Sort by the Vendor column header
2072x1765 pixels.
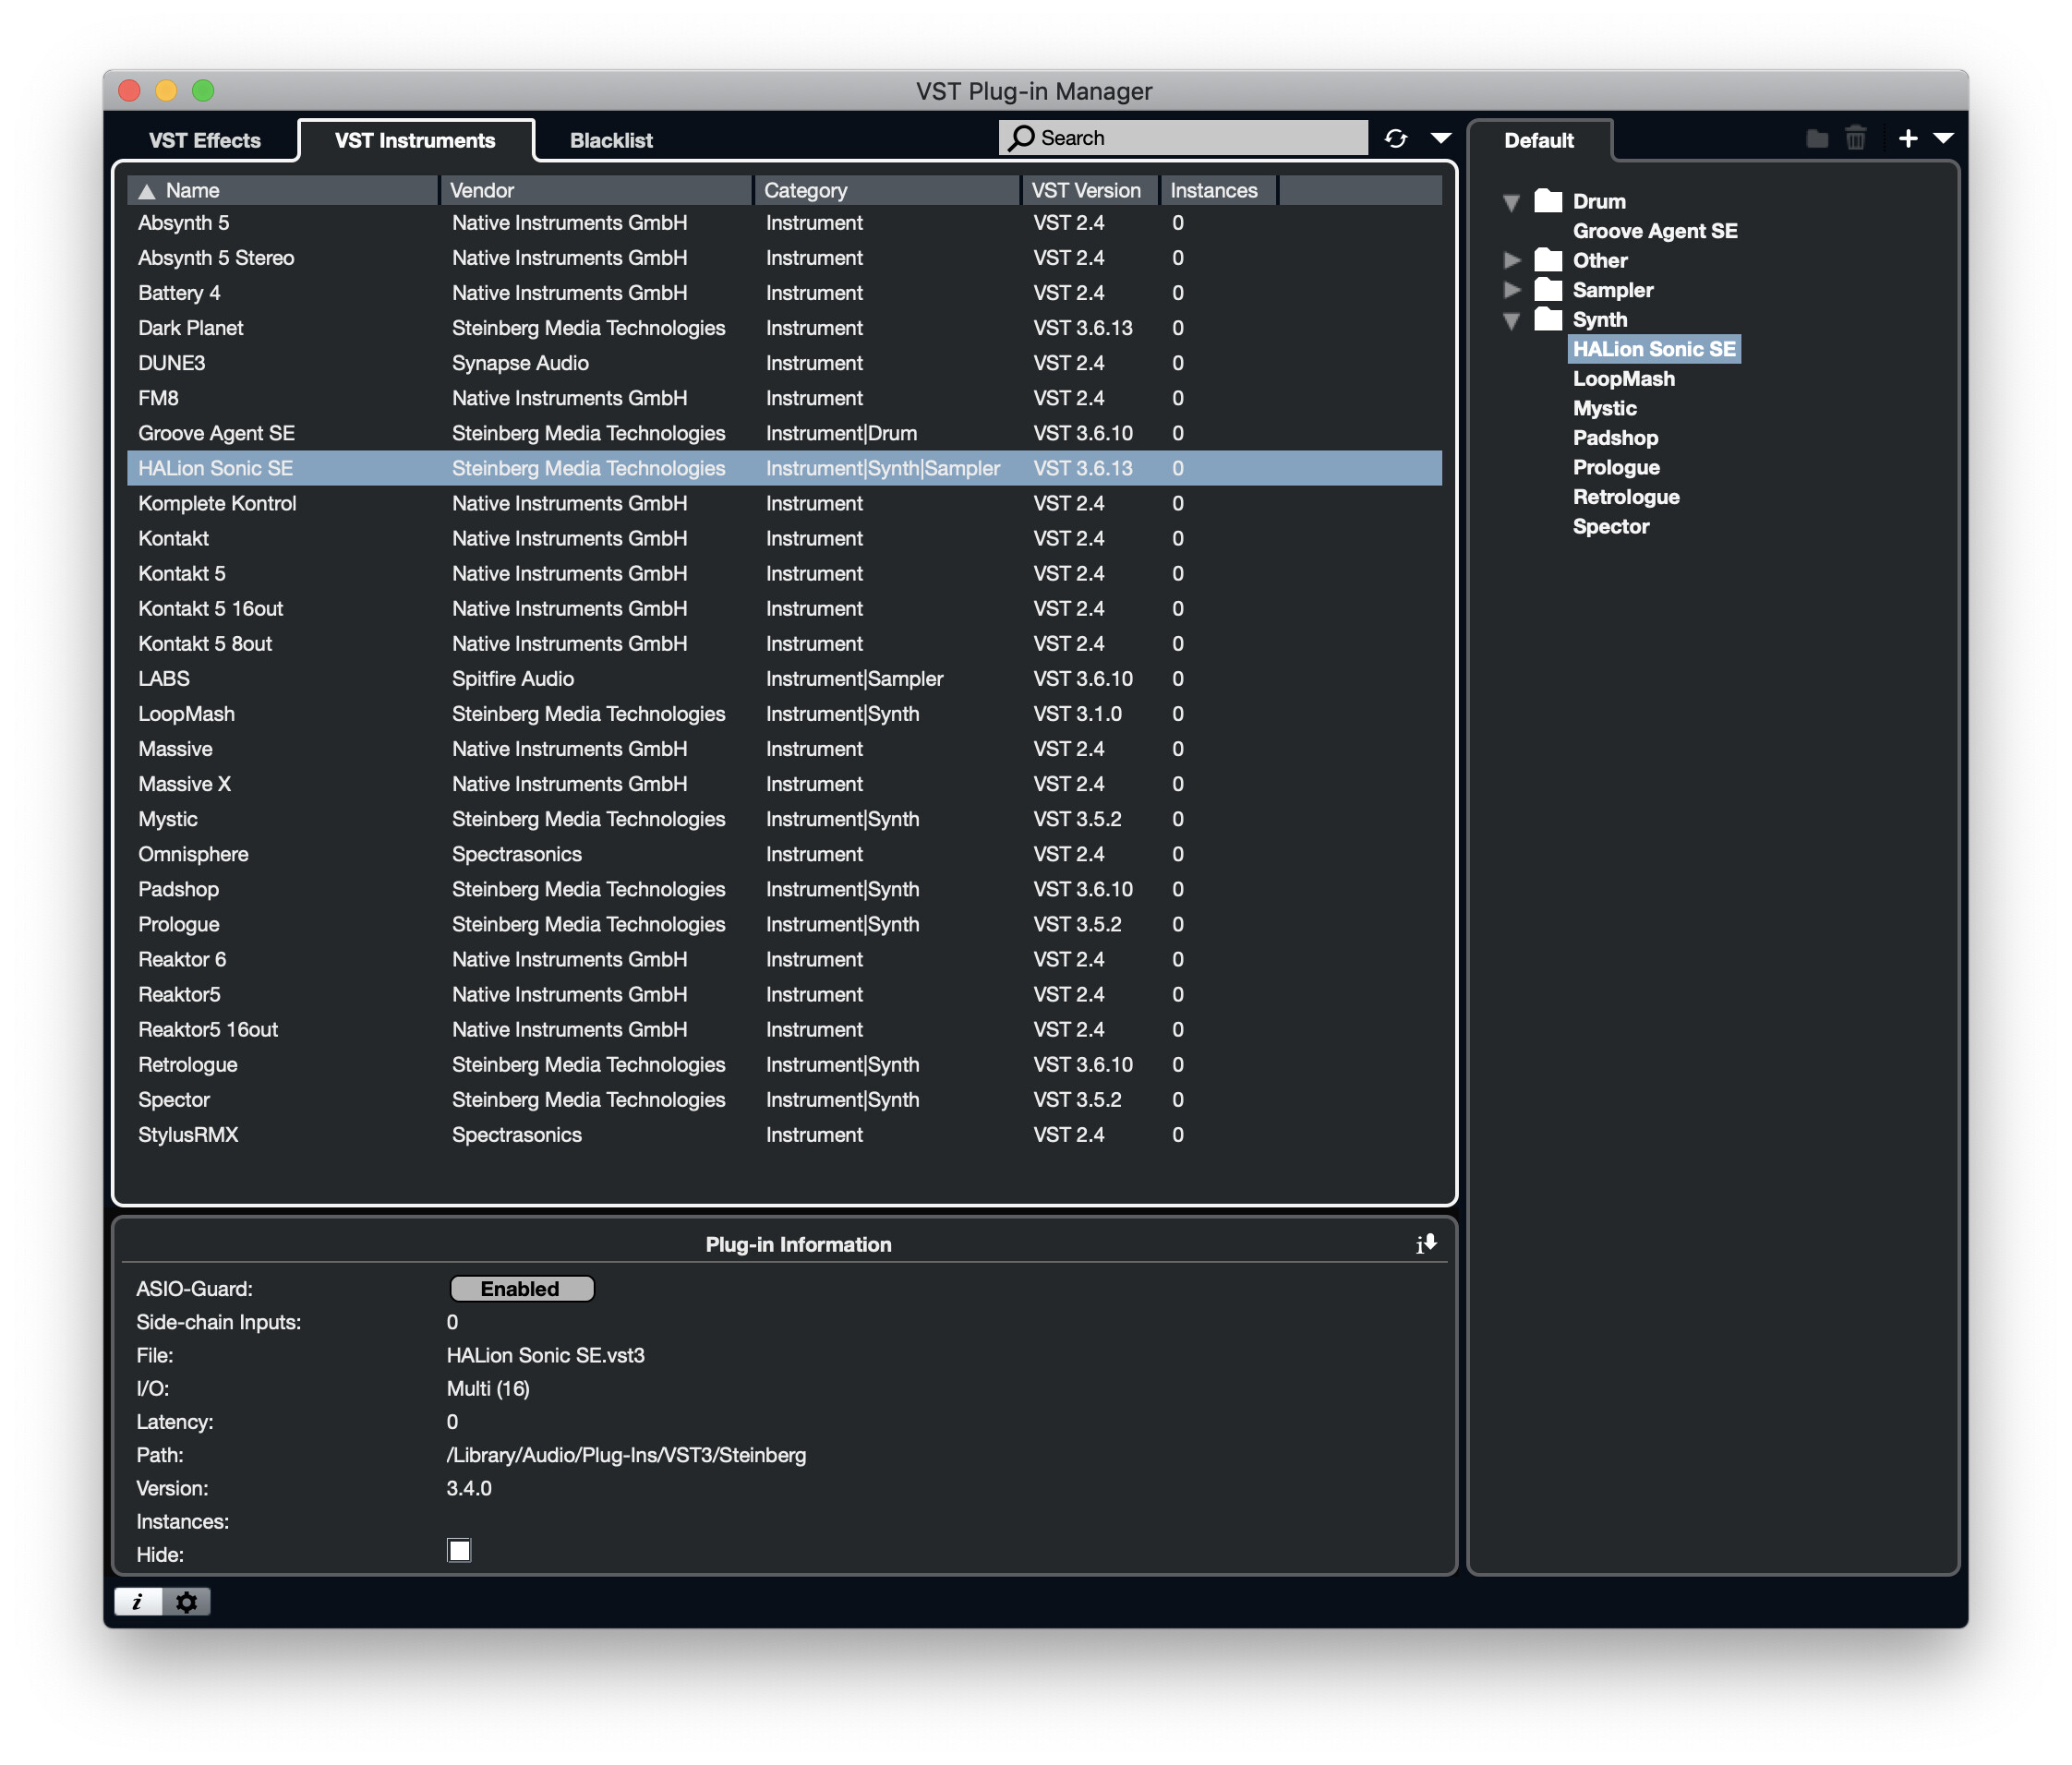596,190
